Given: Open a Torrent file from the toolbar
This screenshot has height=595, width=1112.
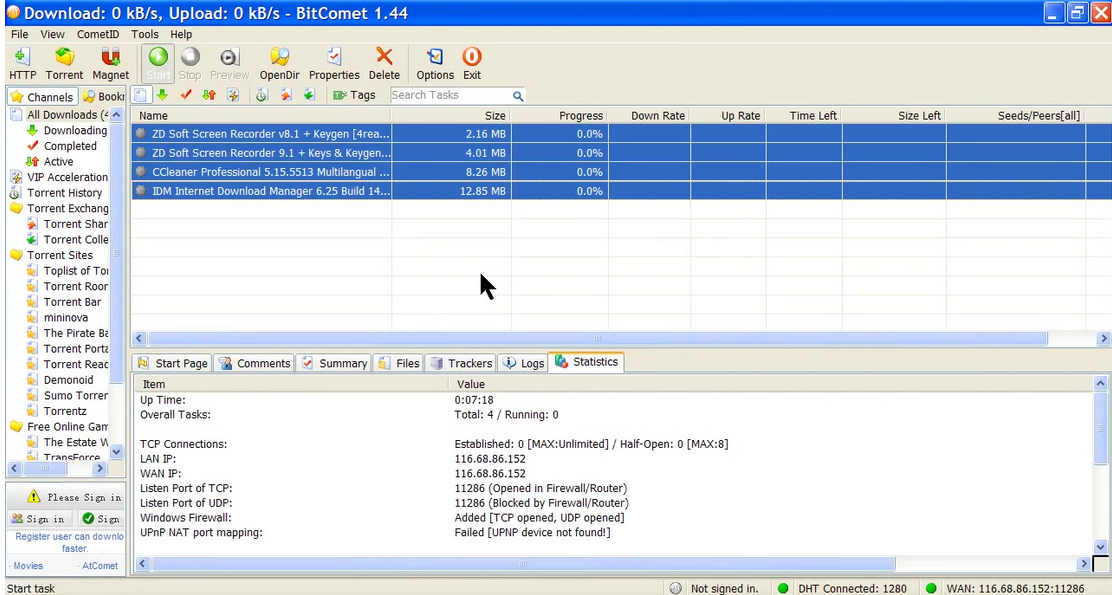Looking at the screenshot, I should coord(64,64).
